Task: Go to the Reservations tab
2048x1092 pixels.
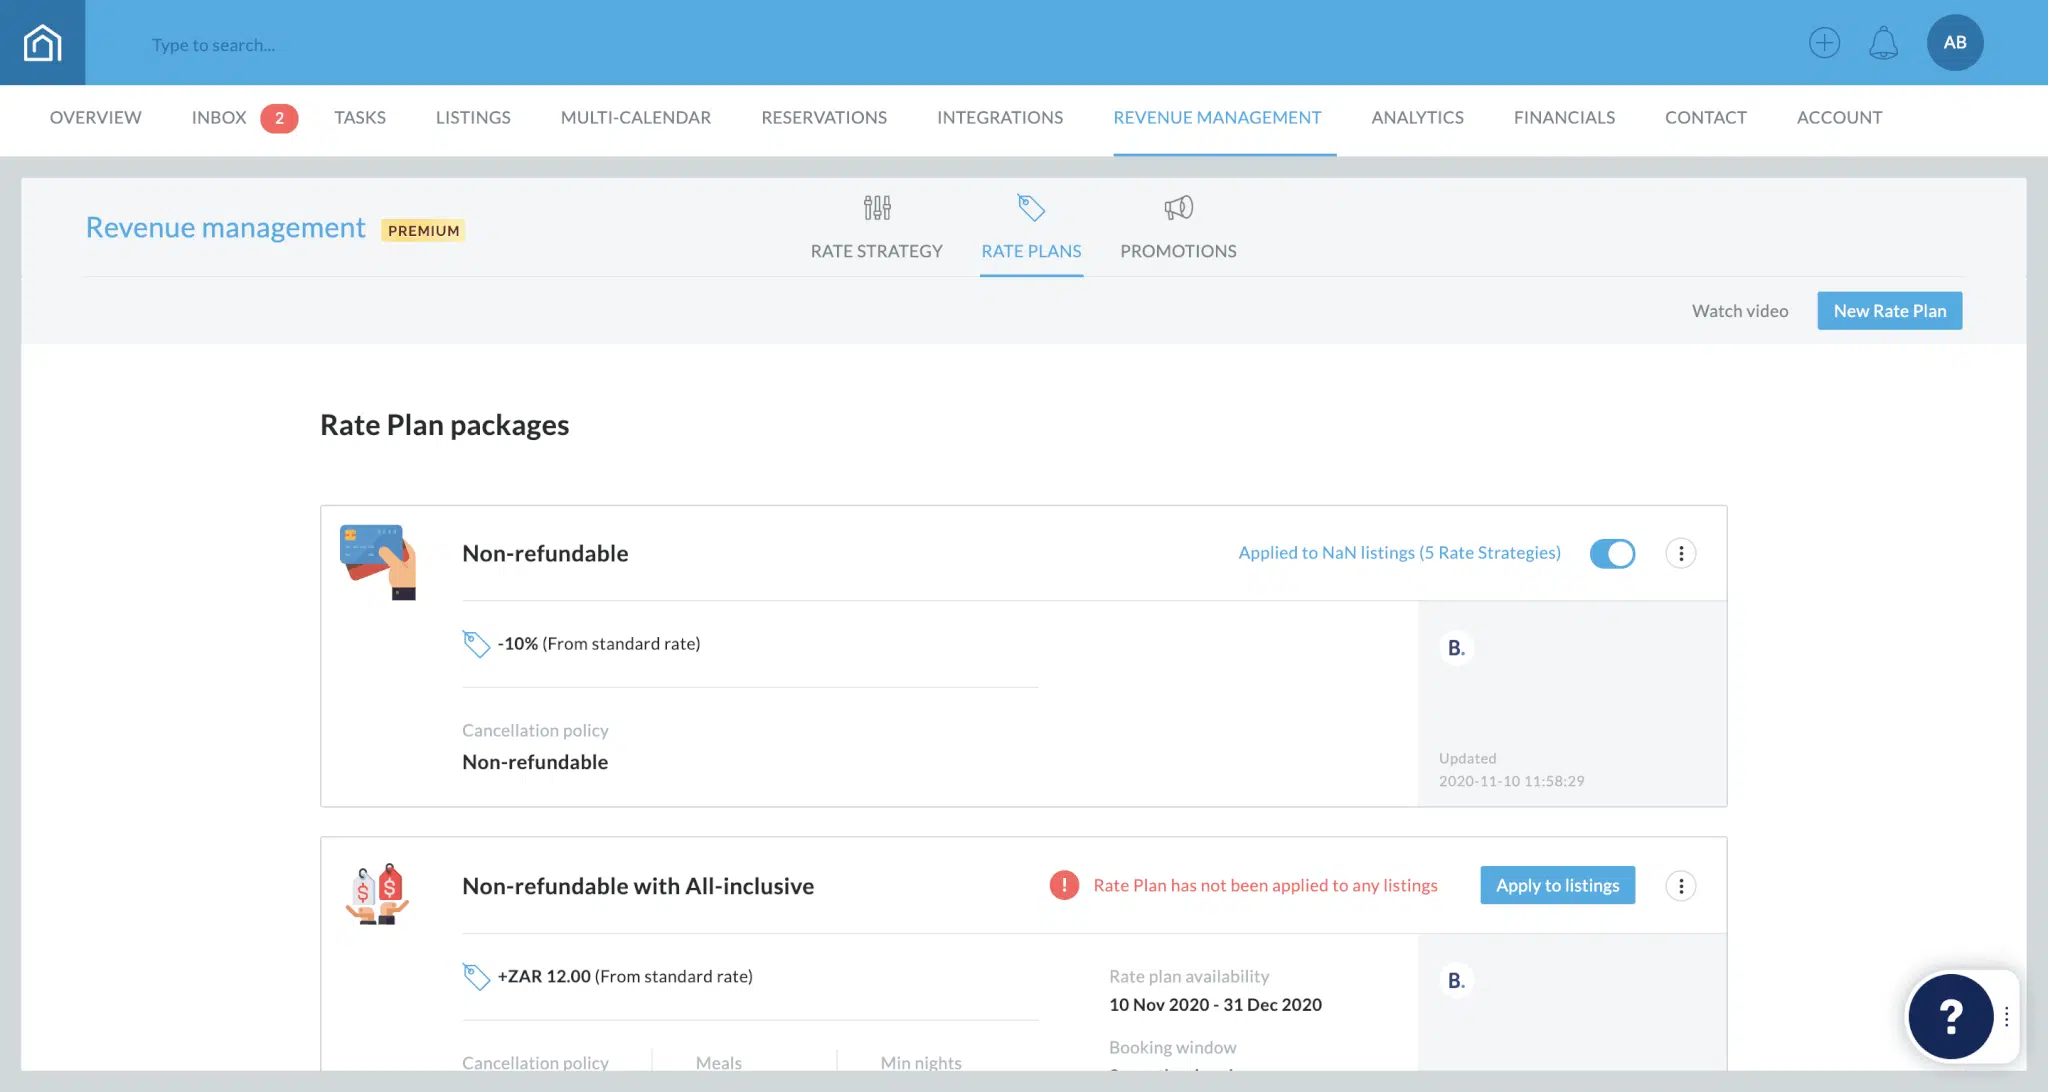Action: (x=824, y=118)
